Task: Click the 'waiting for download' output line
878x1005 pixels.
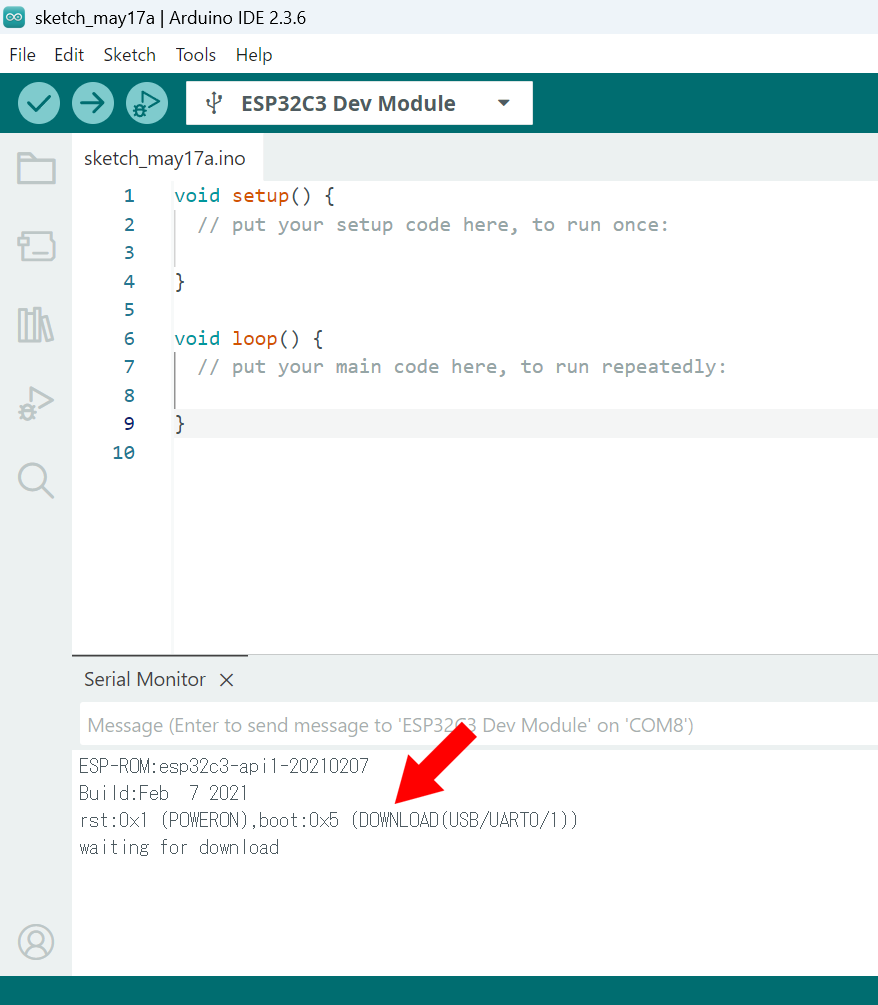Action: point(179,847)
